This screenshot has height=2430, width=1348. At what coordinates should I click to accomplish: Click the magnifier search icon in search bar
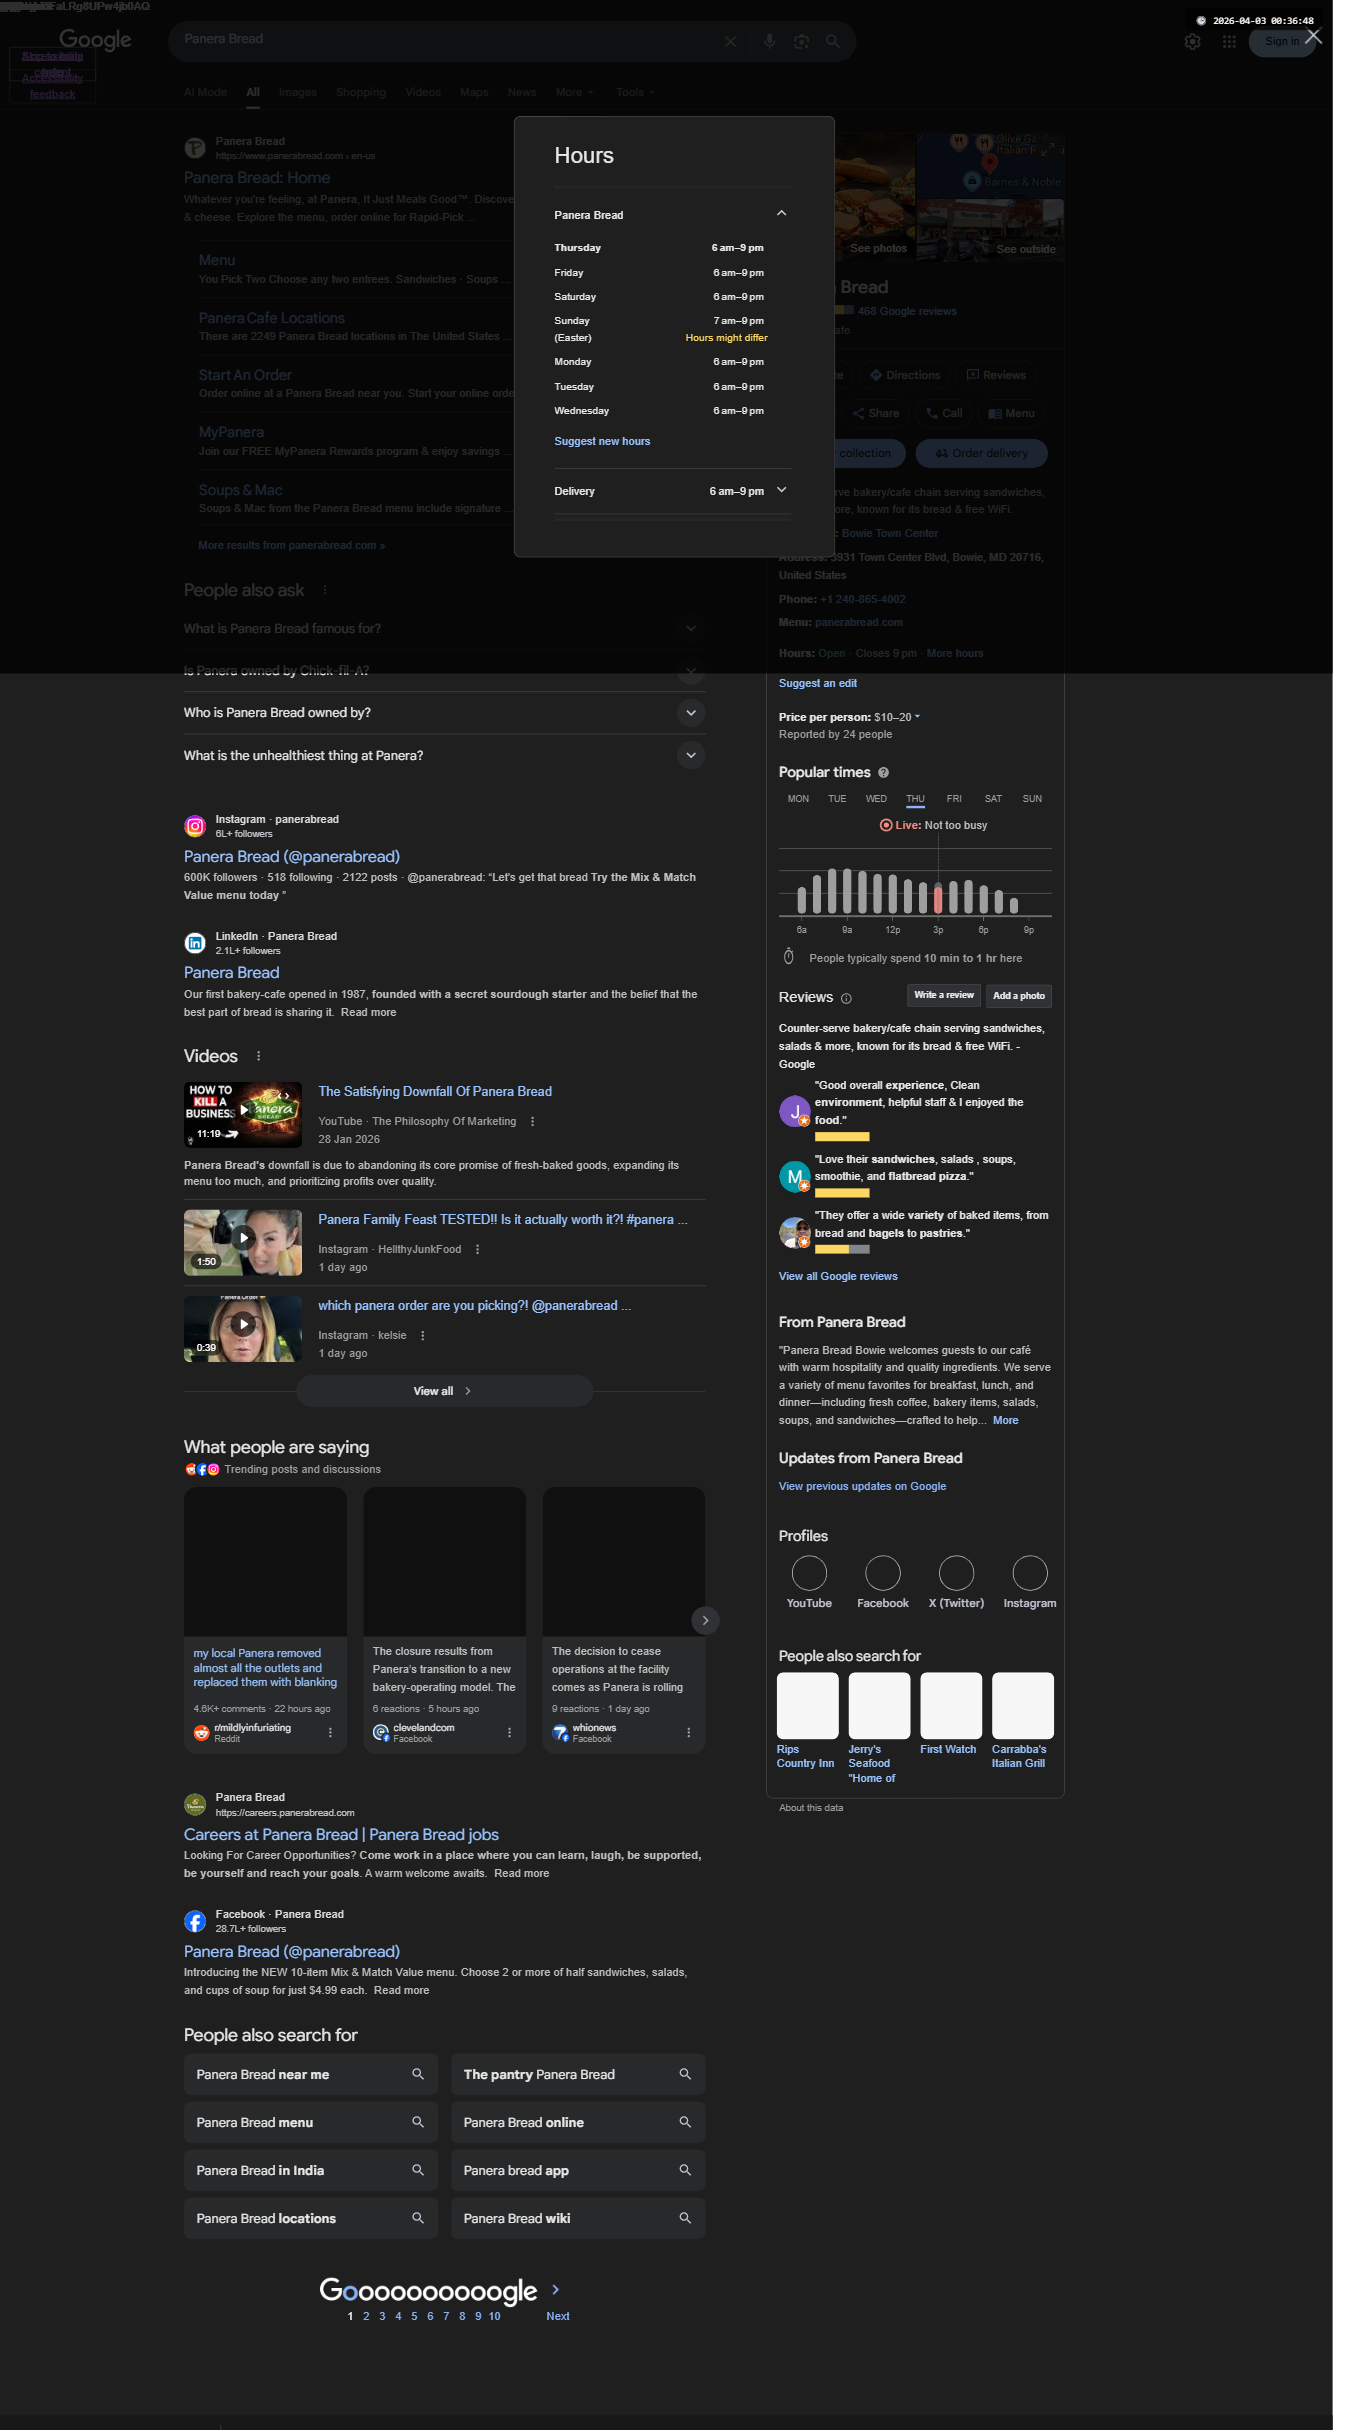(x=832, y=41)
